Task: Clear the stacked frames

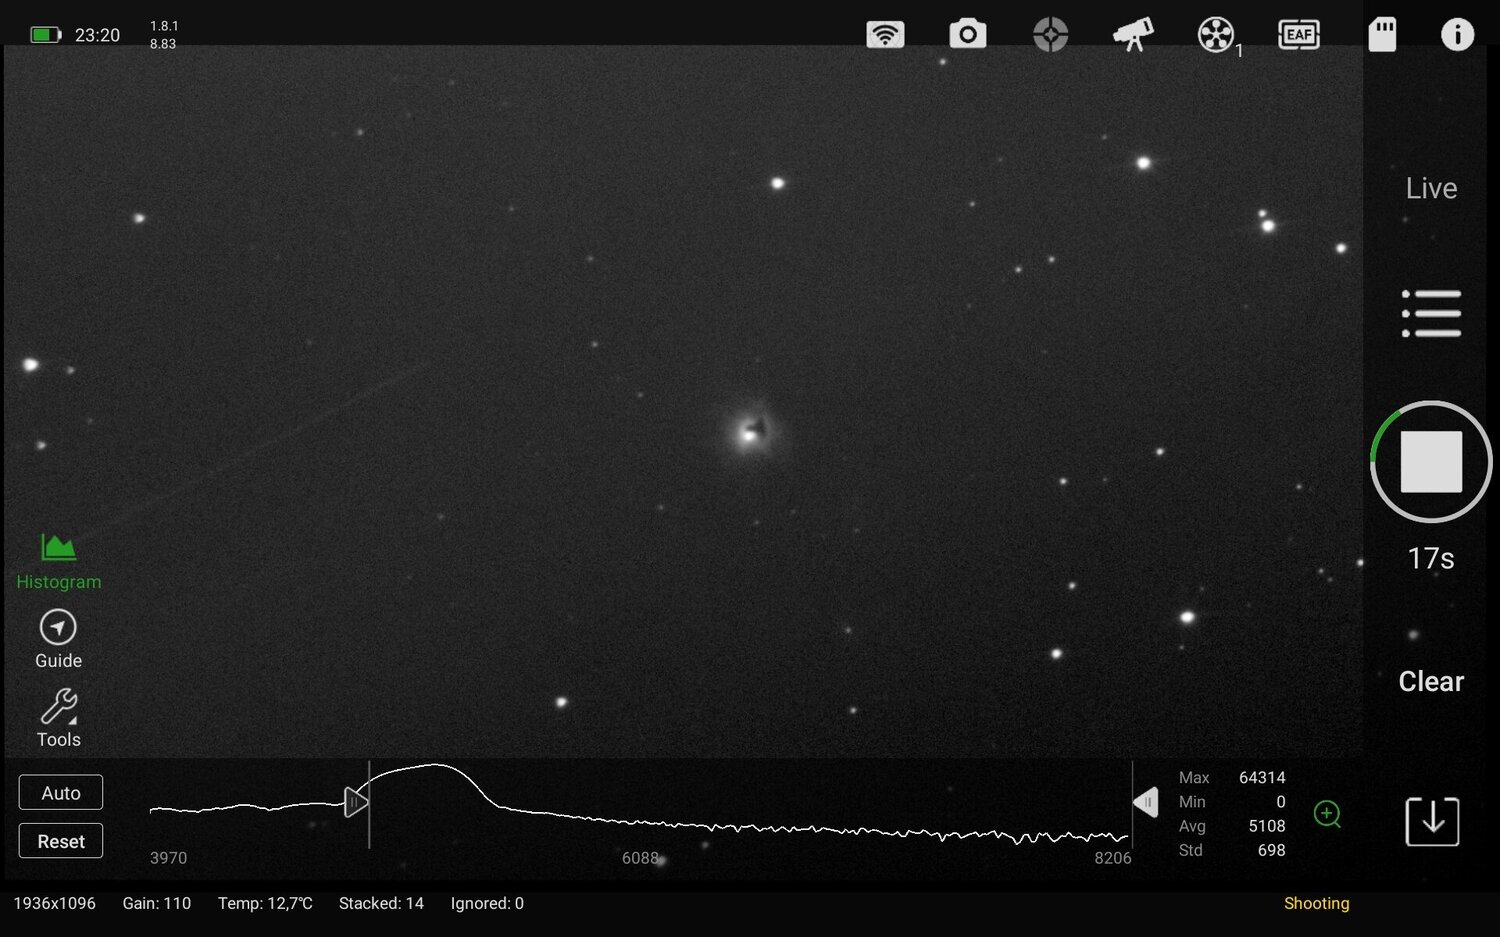Action: [x=1430, y=681]
